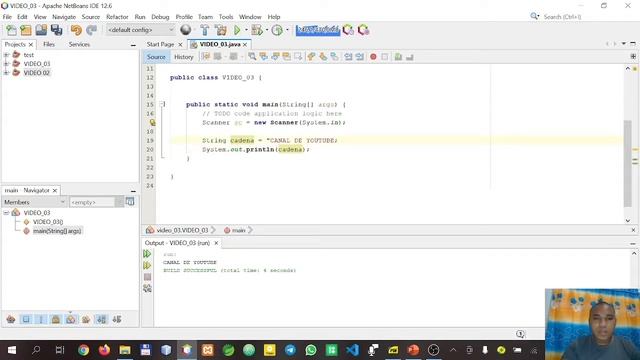Click the Navigator filter settings icon beside the empty field
Viewport: 640px width, 360px height.
click(x=130, y=202)
